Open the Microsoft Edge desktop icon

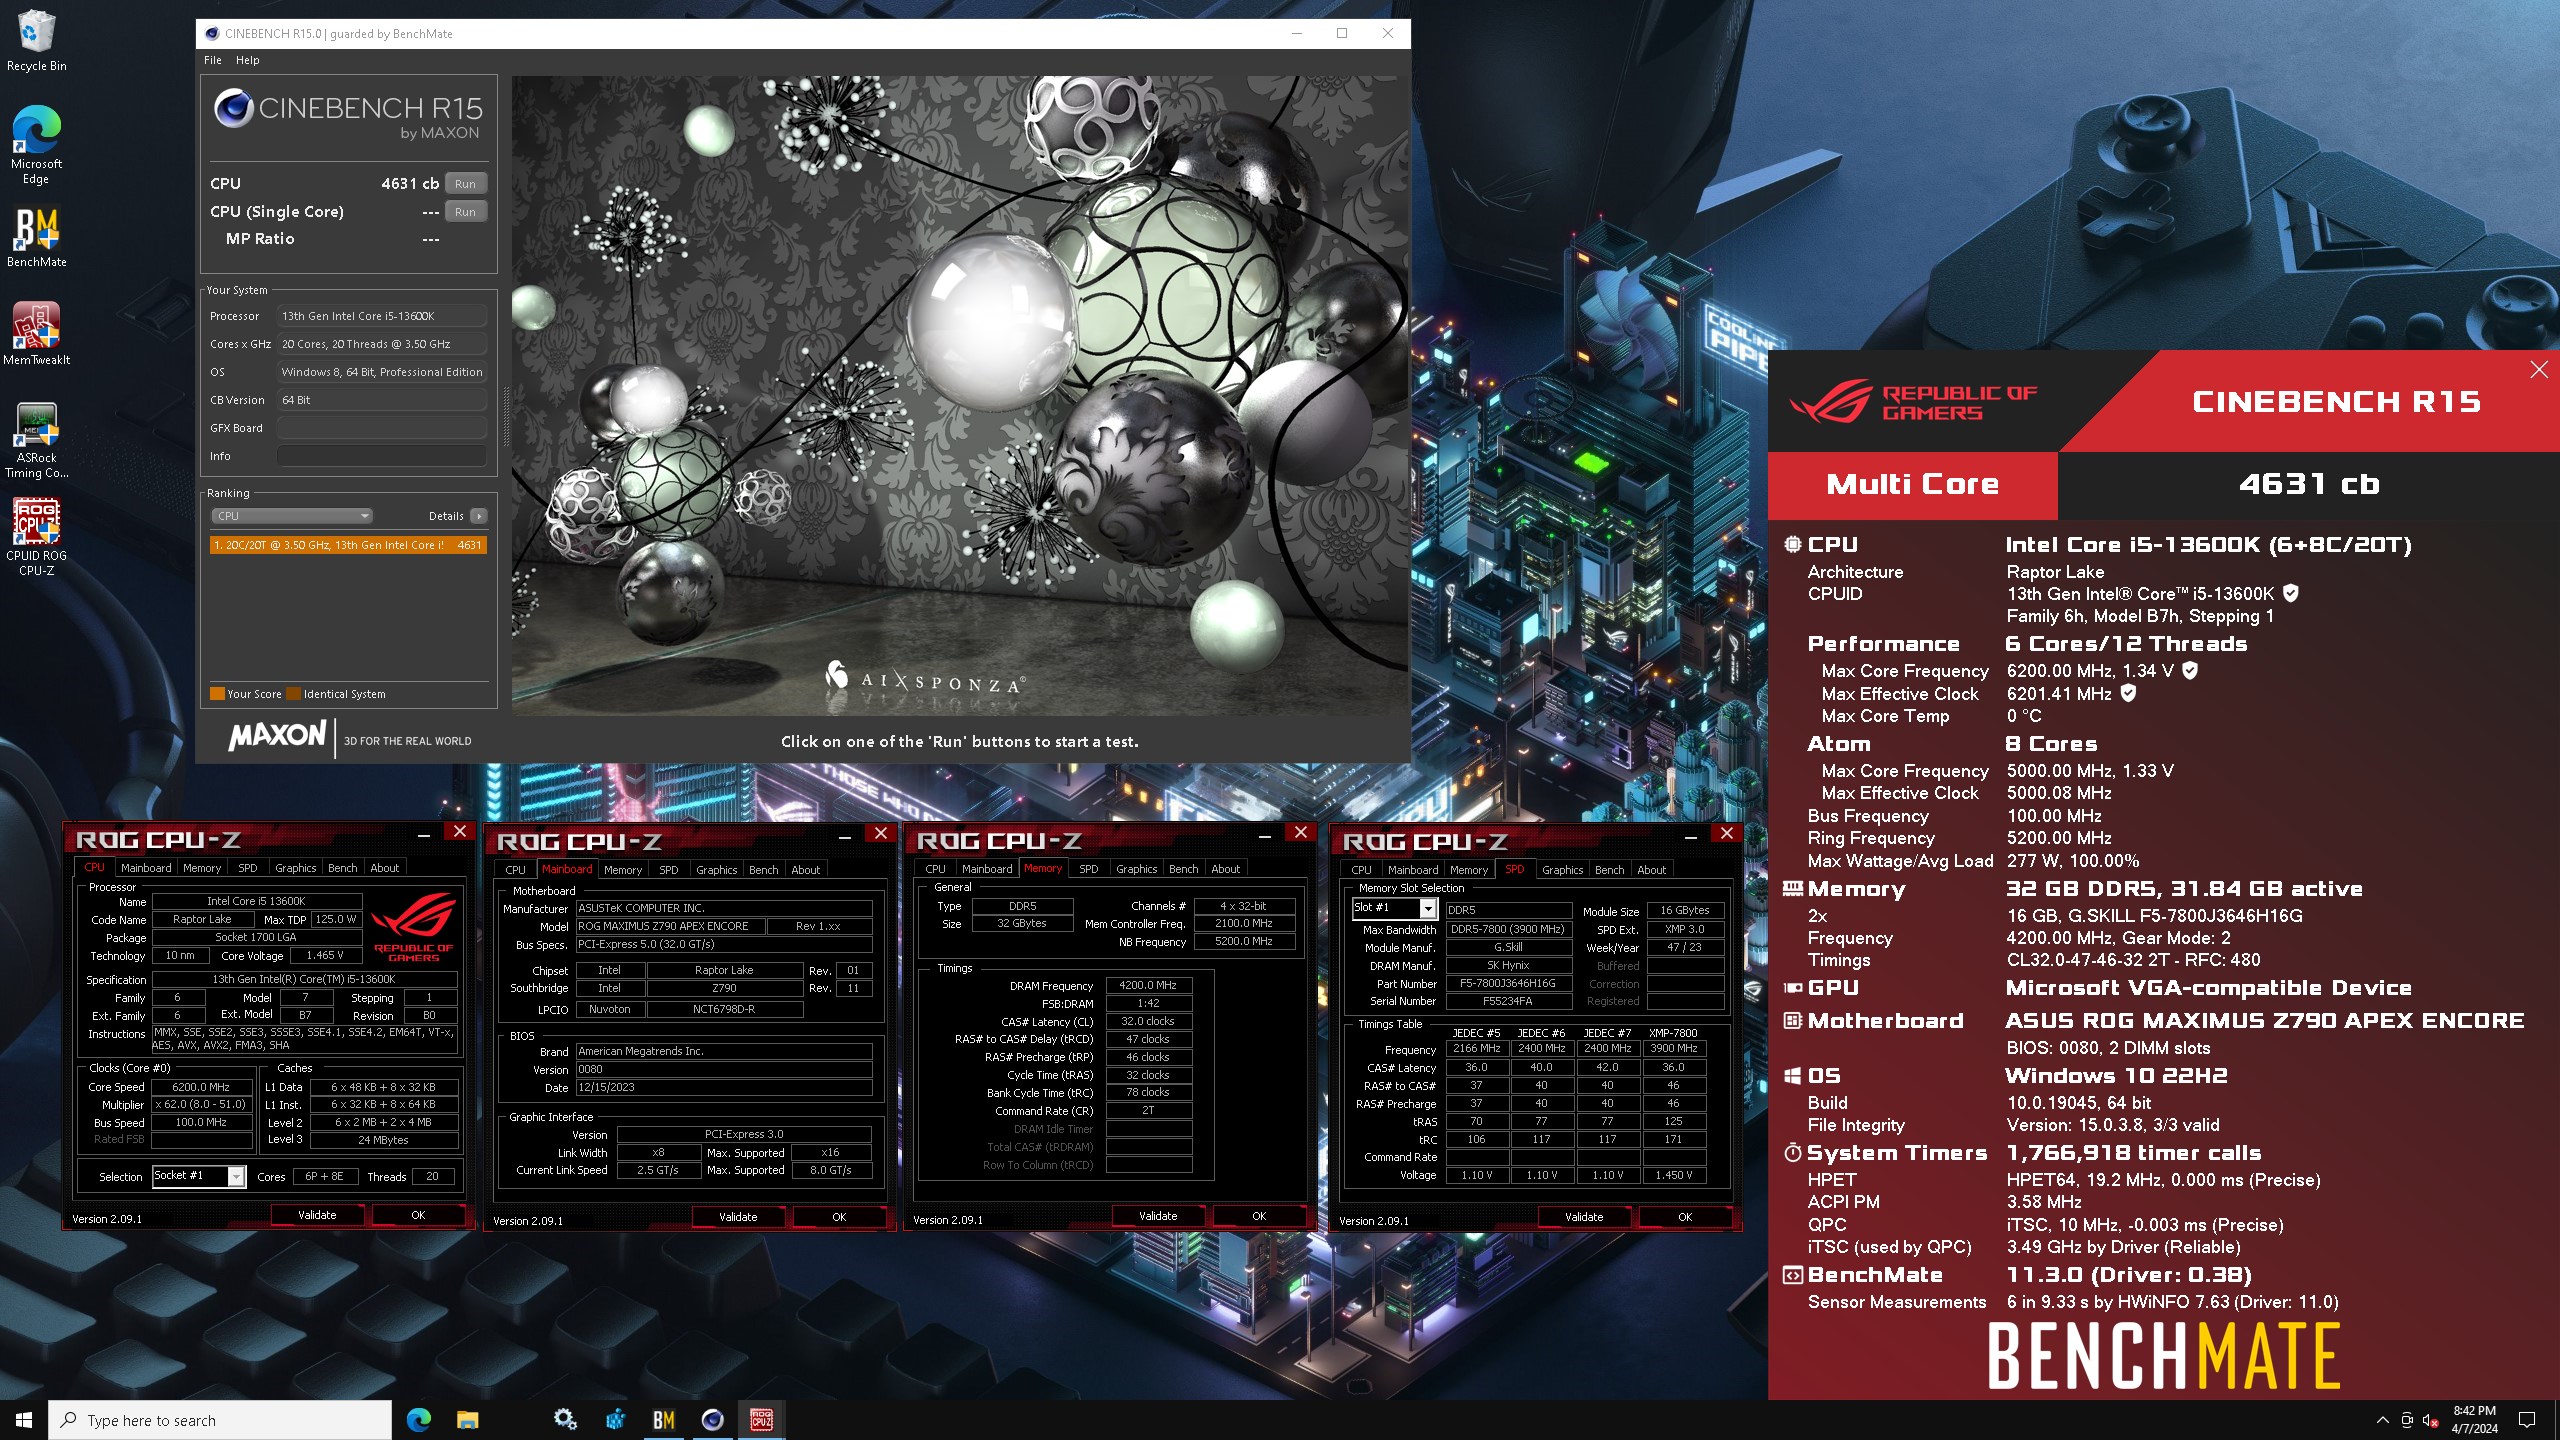pyautogui.click(x=36, y=145)
